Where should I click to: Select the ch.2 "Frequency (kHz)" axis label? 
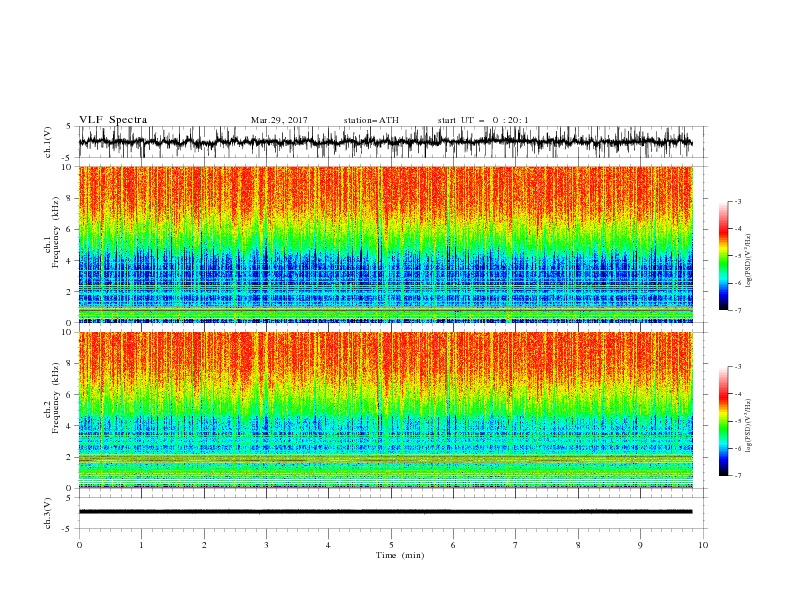click(55, 398)
